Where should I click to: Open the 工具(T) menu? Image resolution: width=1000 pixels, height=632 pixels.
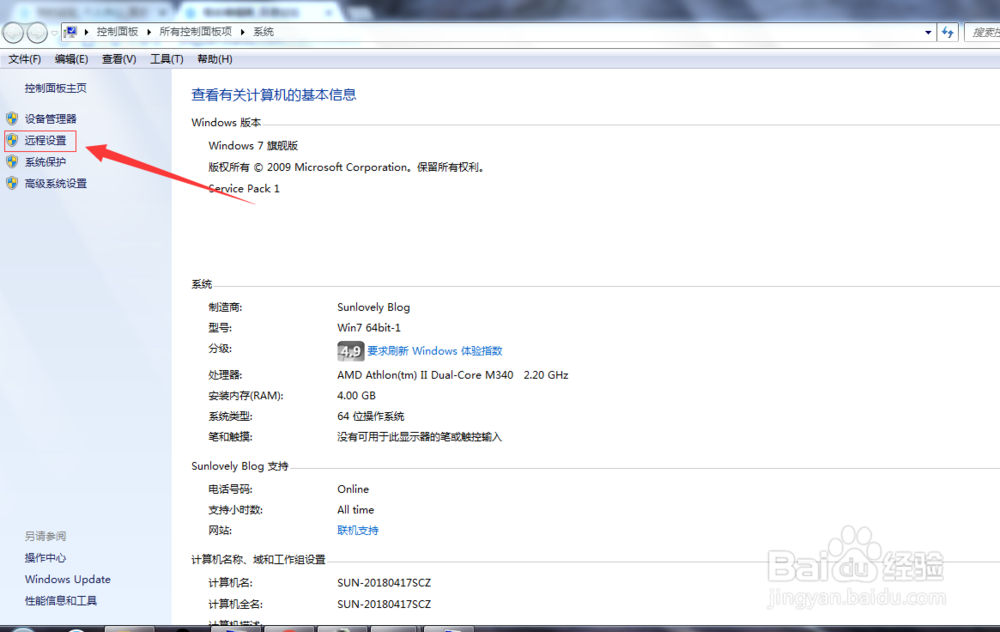coord(166,58)
